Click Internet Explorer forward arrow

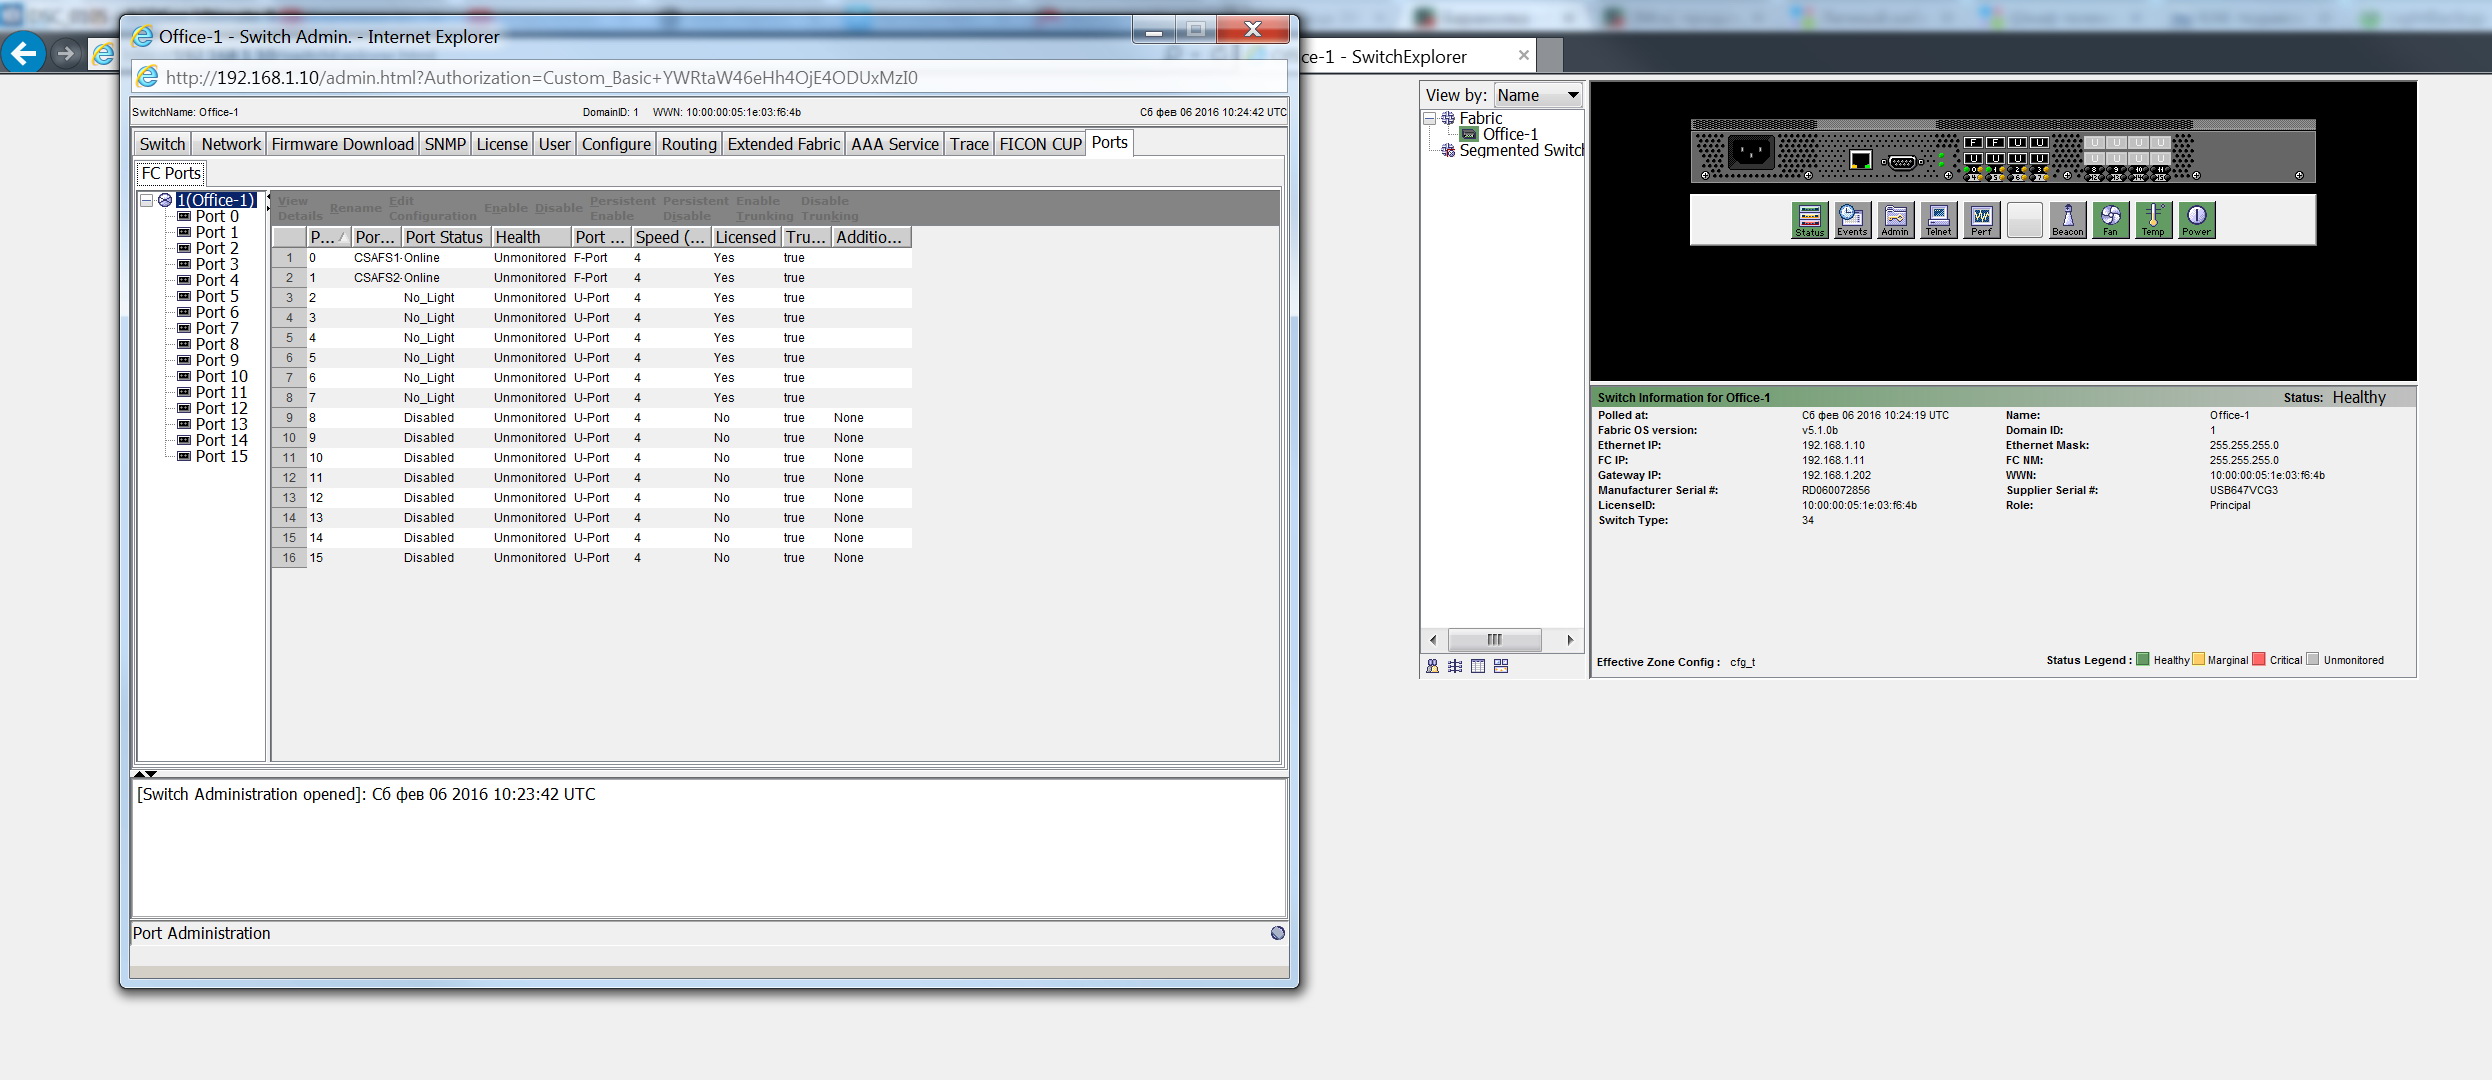(66, 53)
